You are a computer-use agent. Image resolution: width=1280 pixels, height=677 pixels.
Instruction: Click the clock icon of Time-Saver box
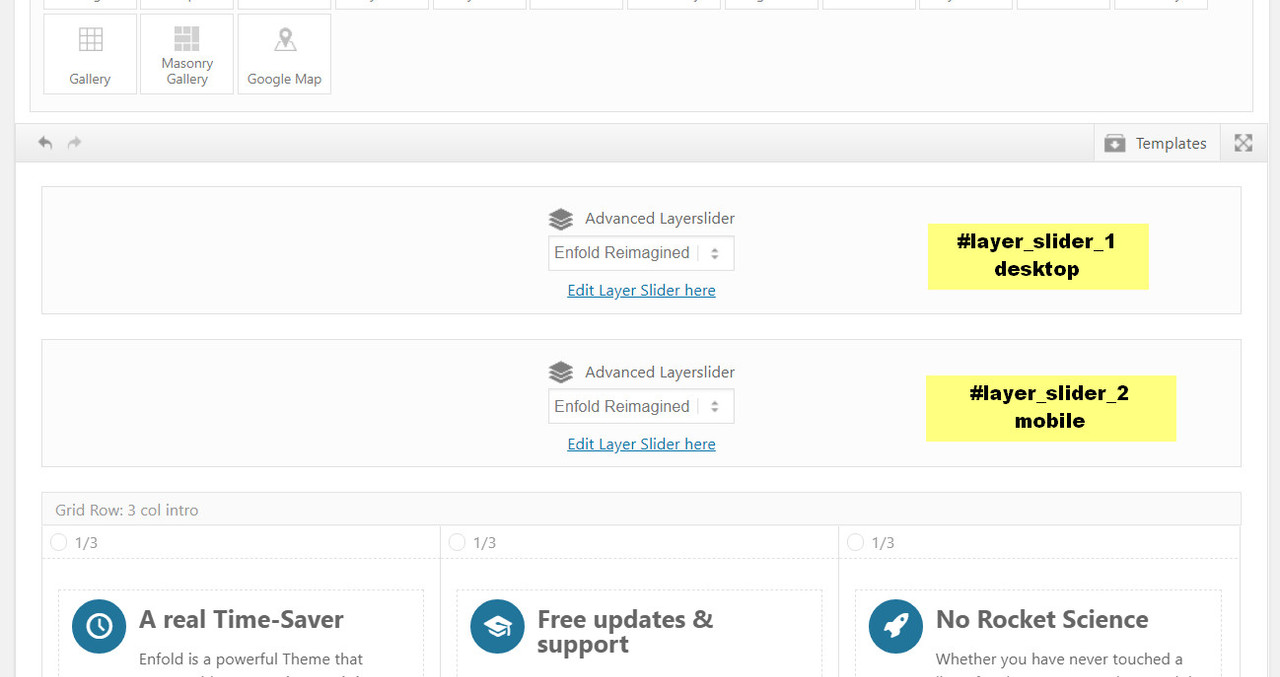click(99, 626)
